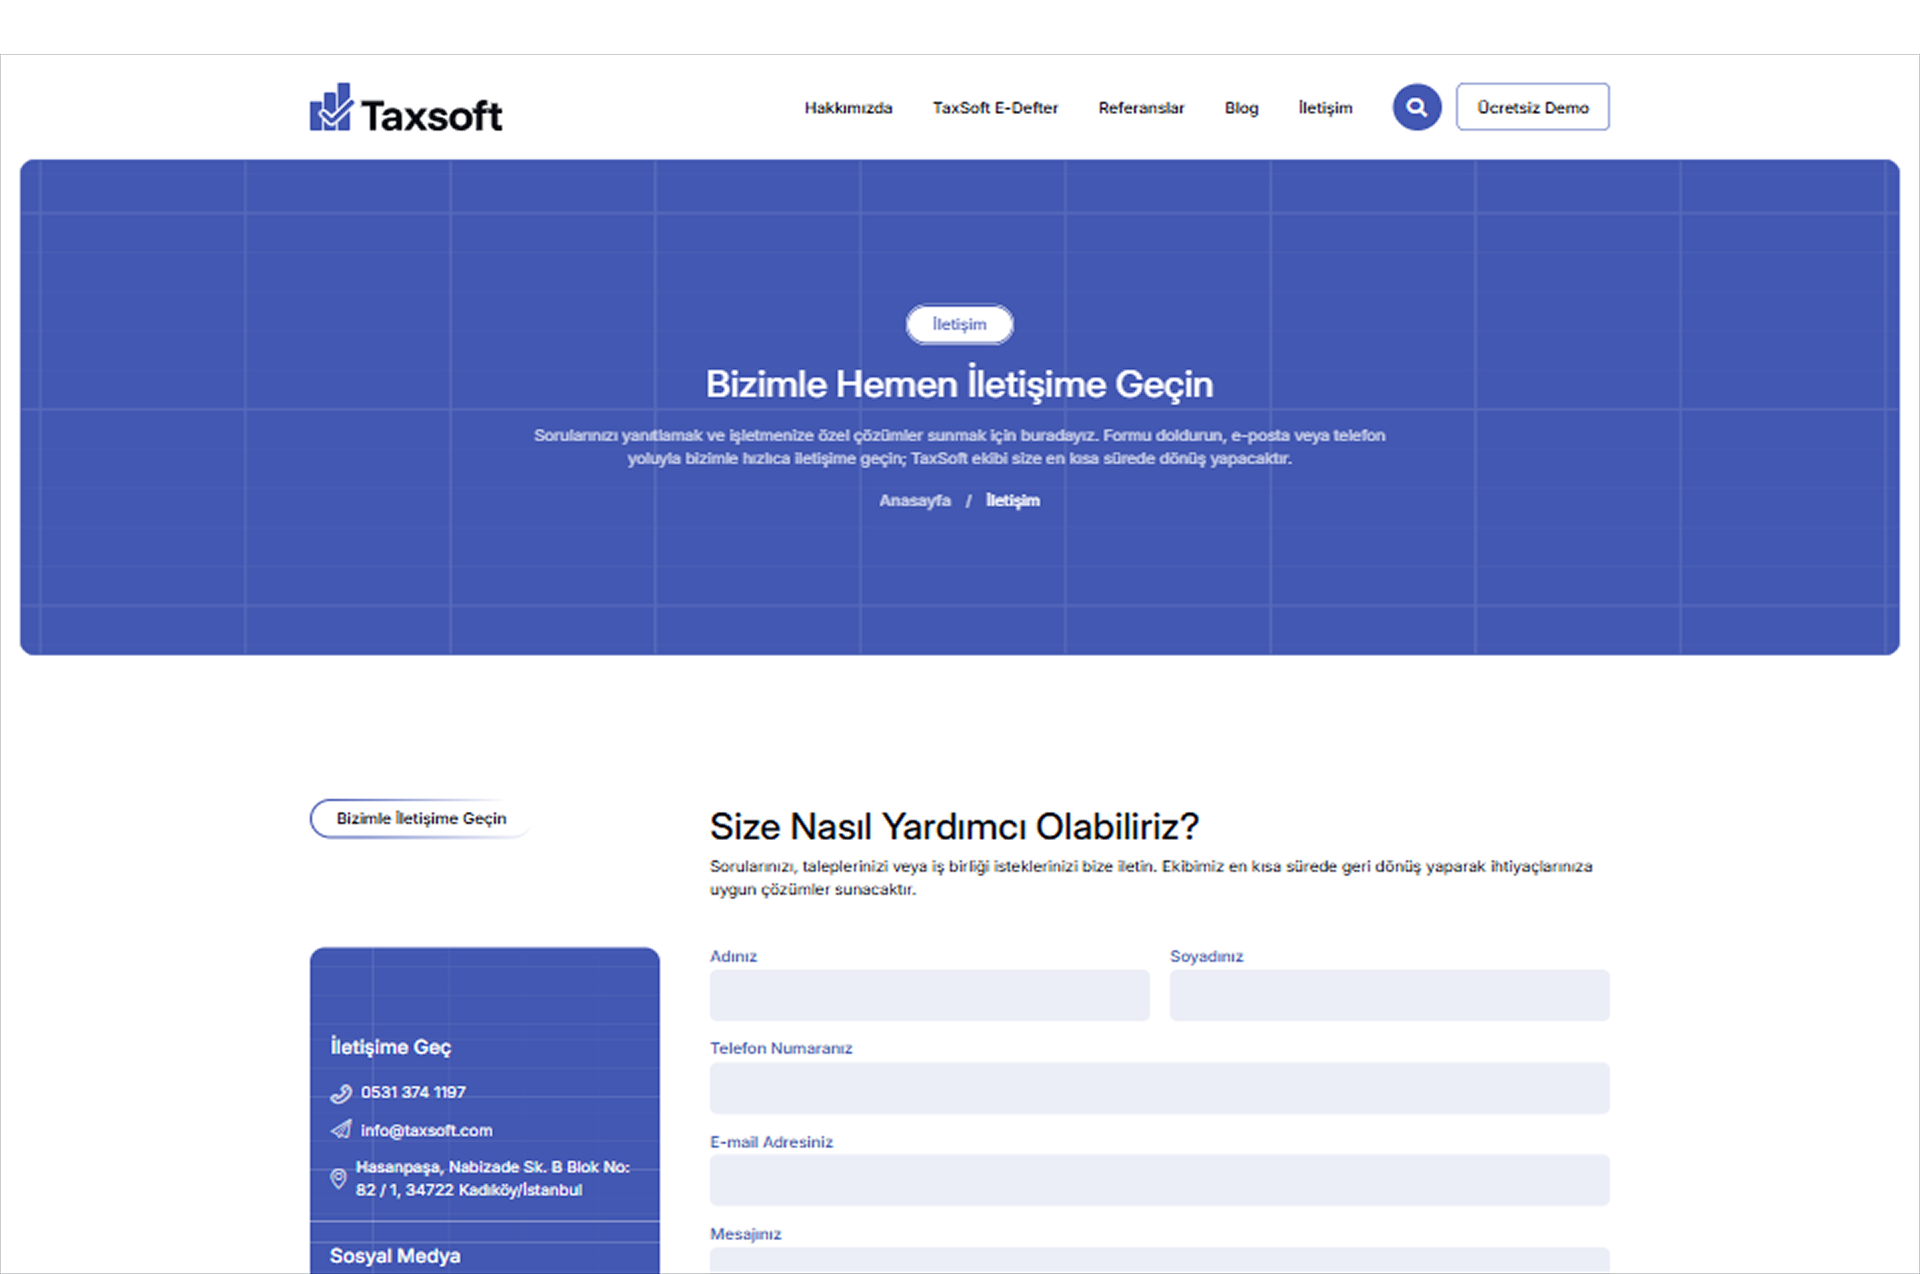Click the location pin icon beside the address
Image resolution: width=1920 pixels, height=1274 pixels.
(340, 1178)
